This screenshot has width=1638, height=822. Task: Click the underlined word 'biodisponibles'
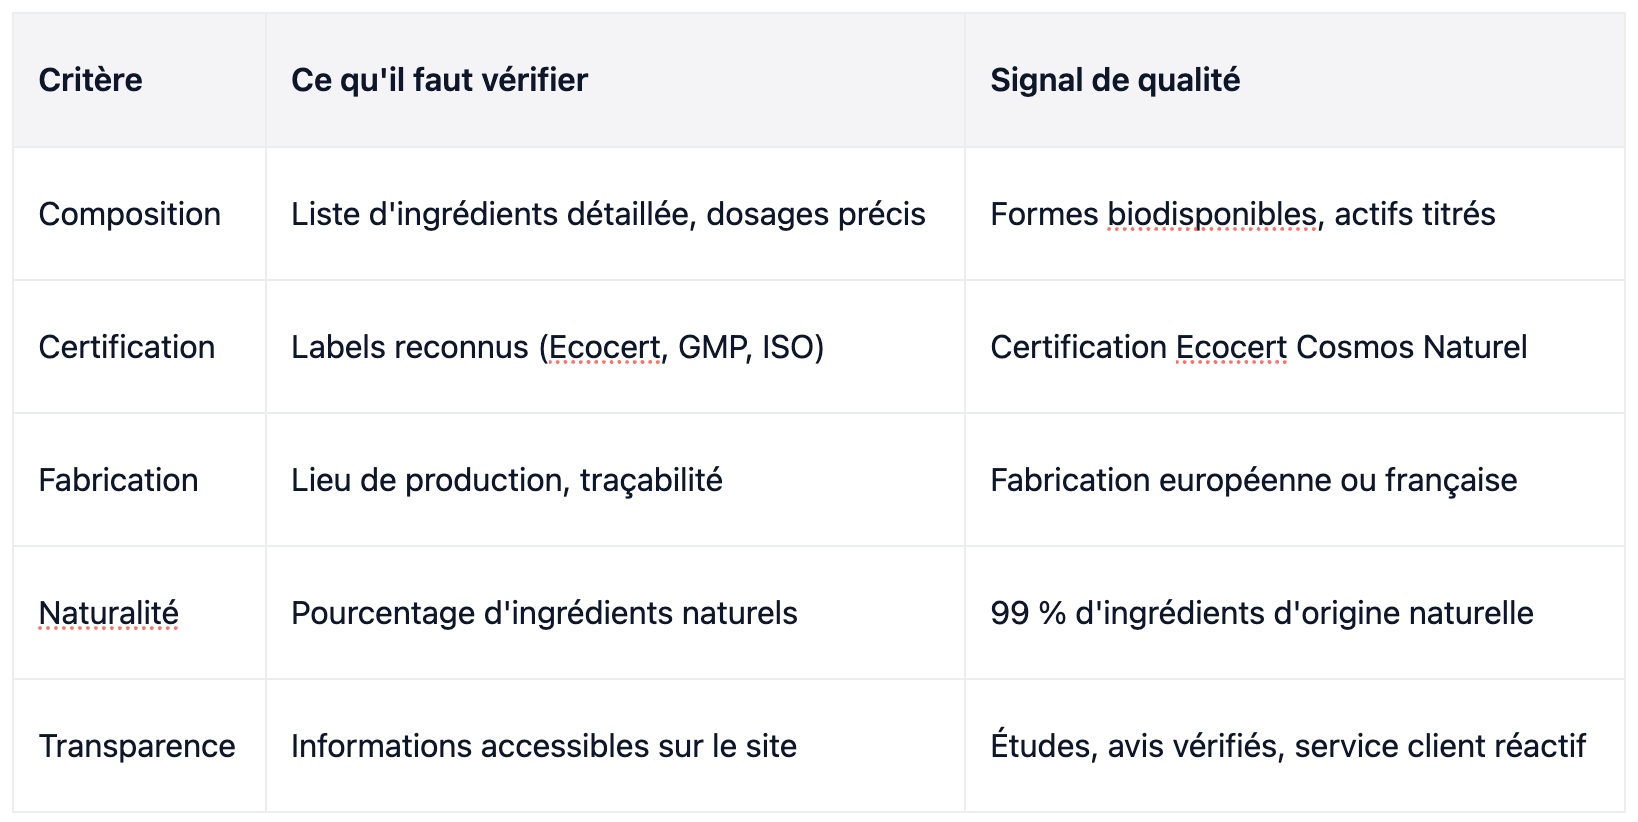pos(1212,214)
